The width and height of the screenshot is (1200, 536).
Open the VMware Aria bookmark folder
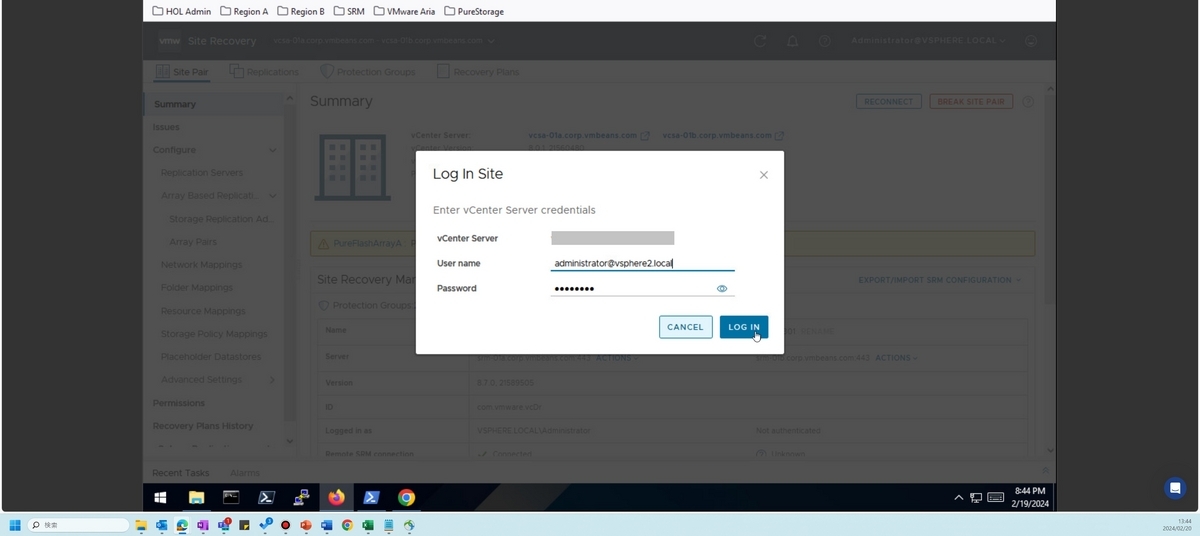coord(404,12)
